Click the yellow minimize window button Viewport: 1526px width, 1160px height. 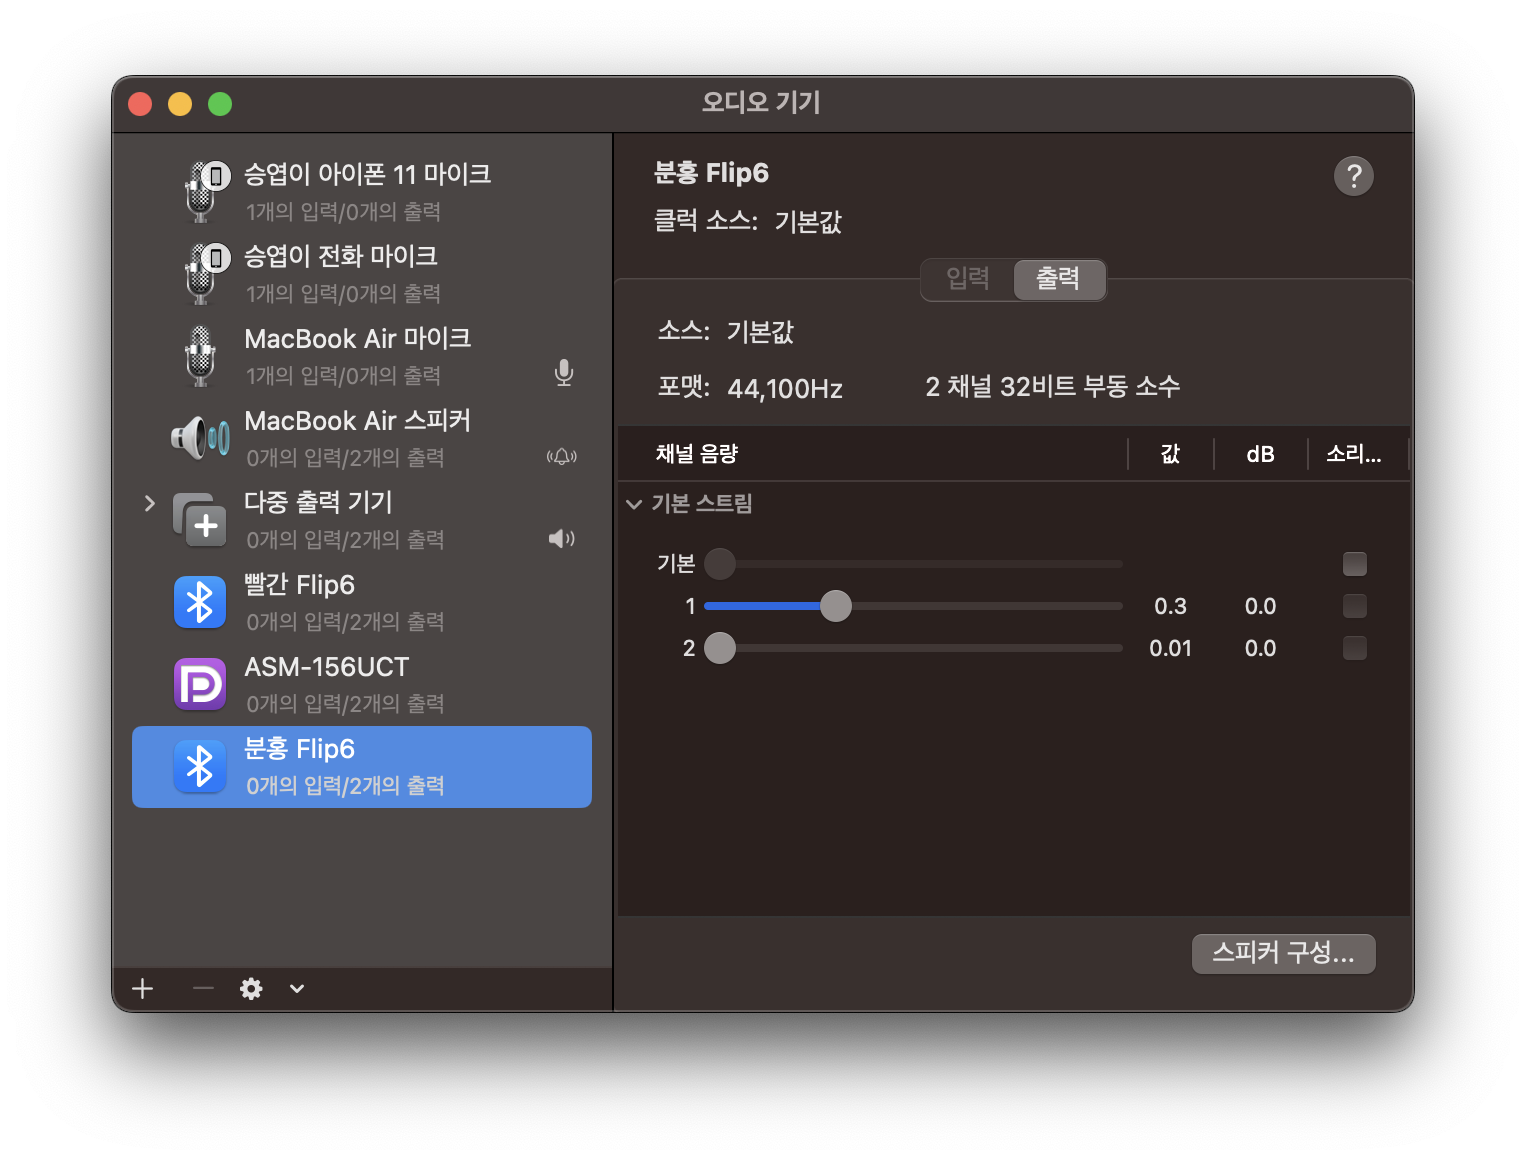180,104
